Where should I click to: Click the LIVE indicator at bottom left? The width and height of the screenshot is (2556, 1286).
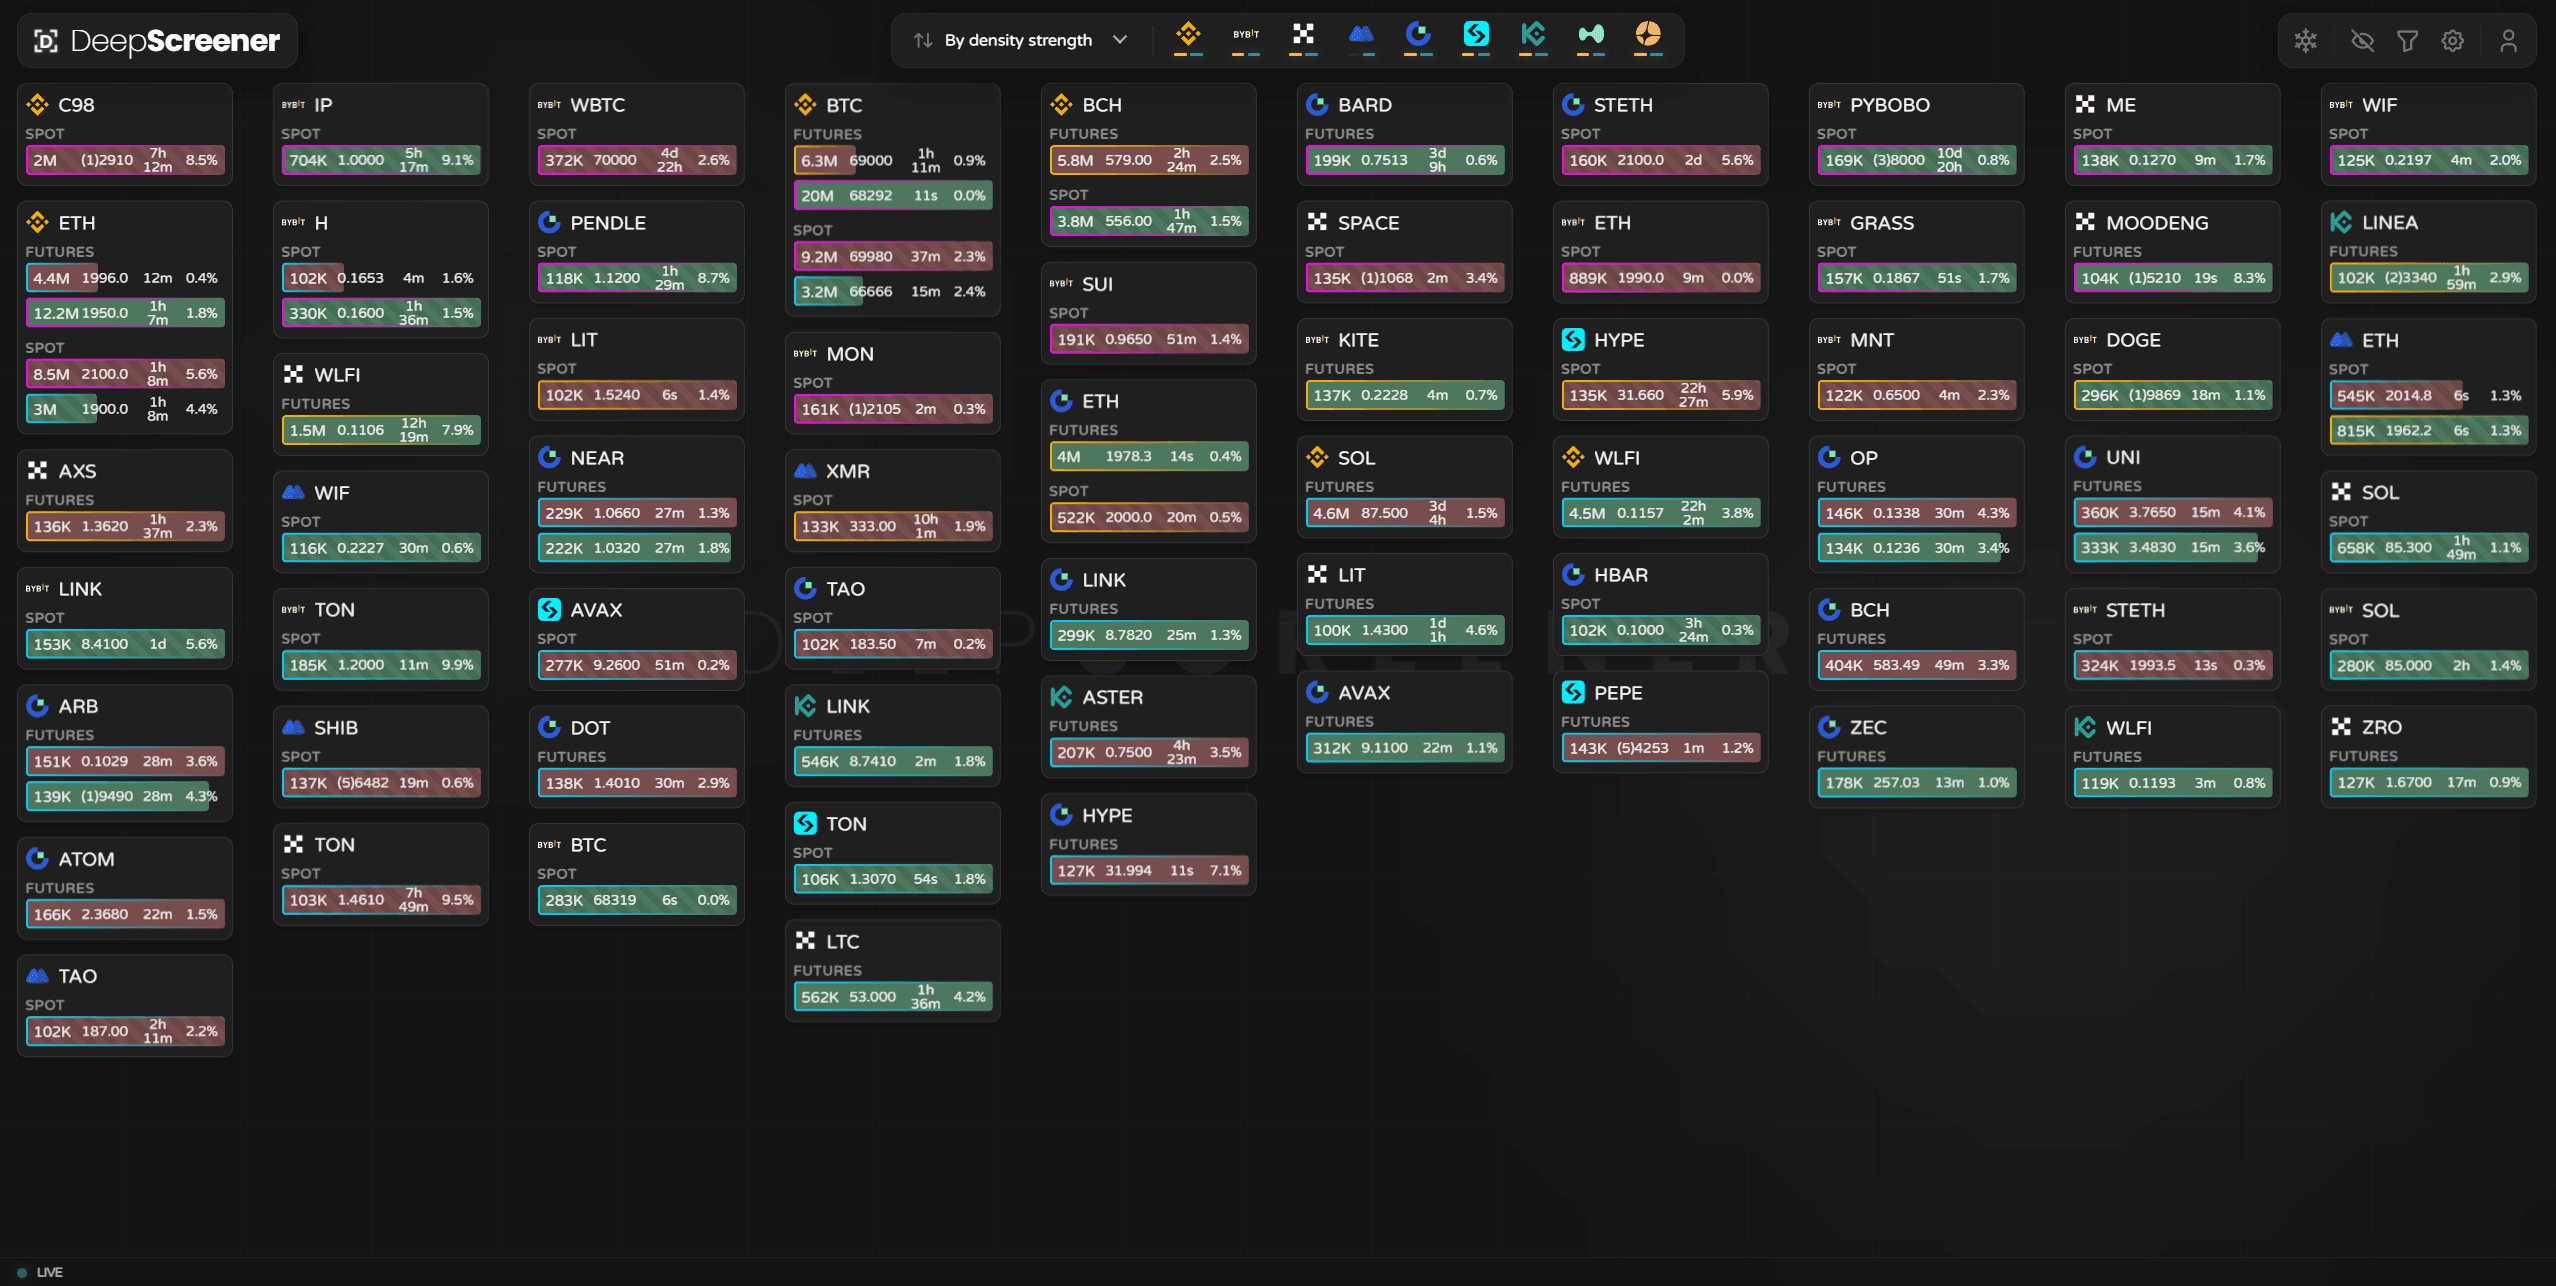(42, 1272)
